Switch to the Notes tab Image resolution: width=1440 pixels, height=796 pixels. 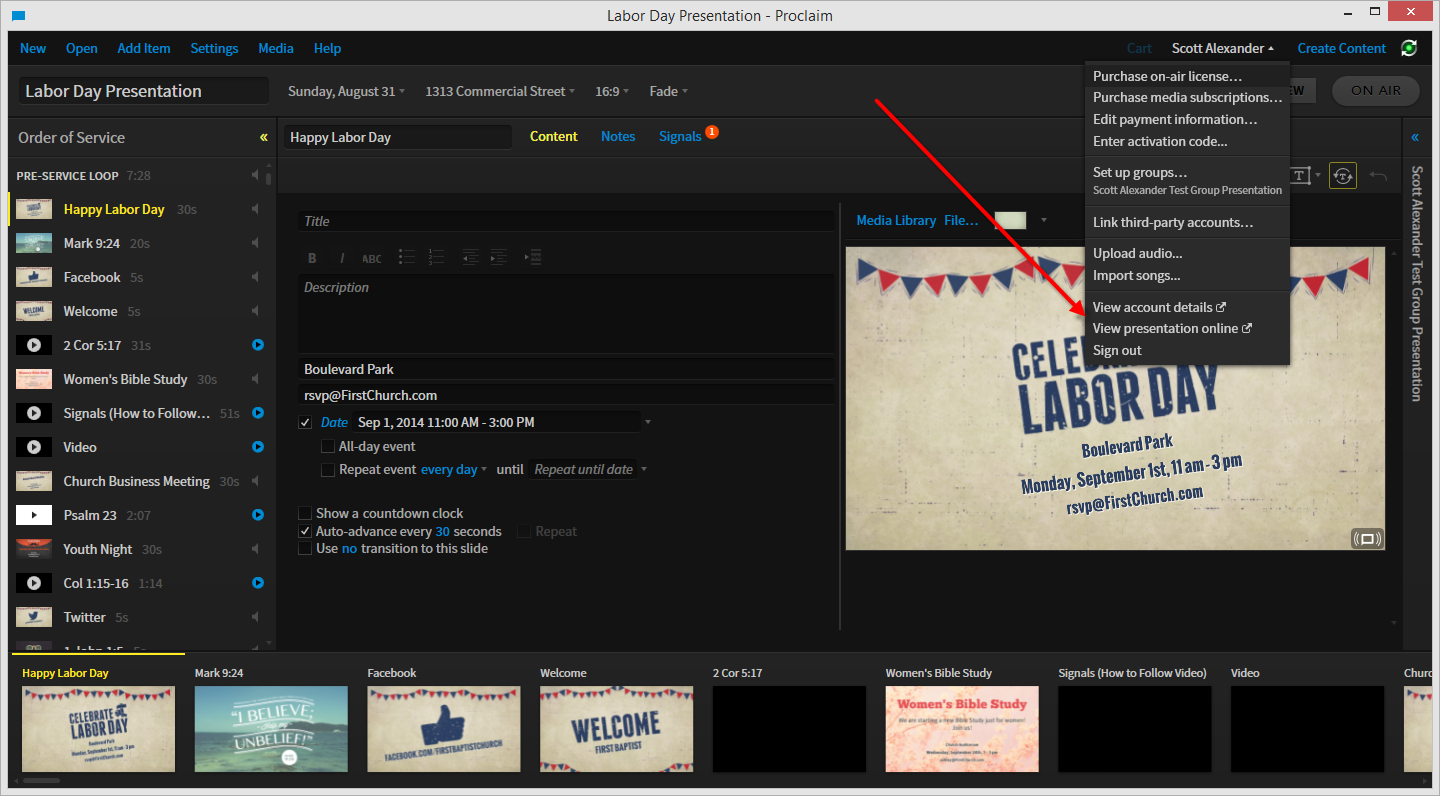[618, 136]
